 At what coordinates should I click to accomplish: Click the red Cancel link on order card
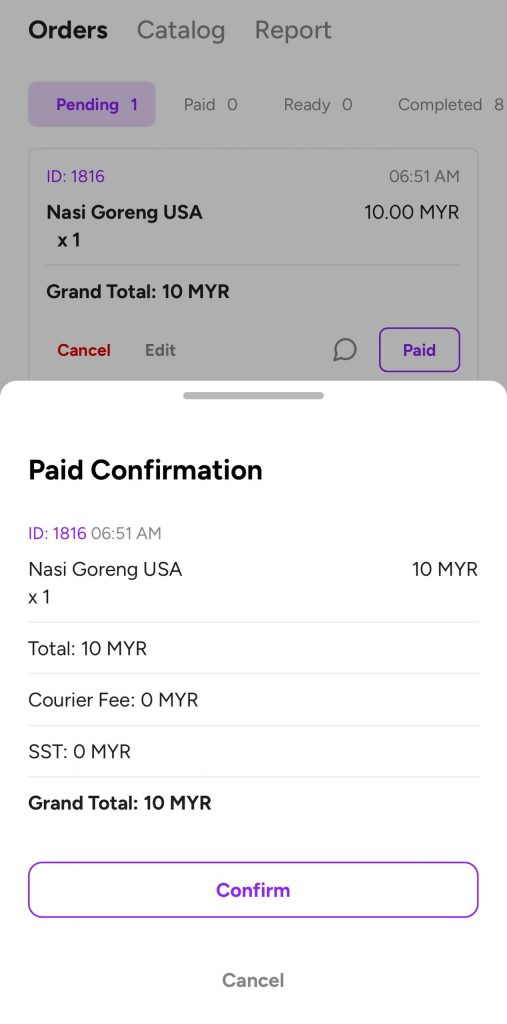pos(84,350)
